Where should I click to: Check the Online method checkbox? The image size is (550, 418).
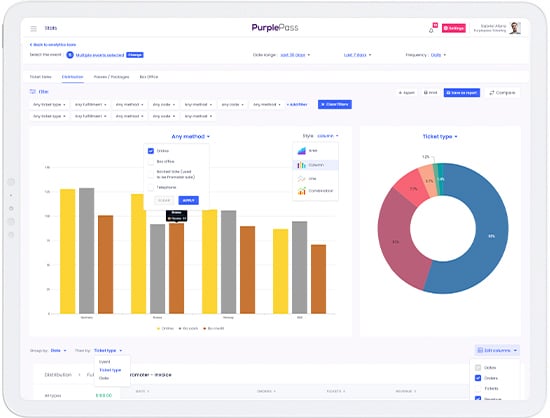151,151
